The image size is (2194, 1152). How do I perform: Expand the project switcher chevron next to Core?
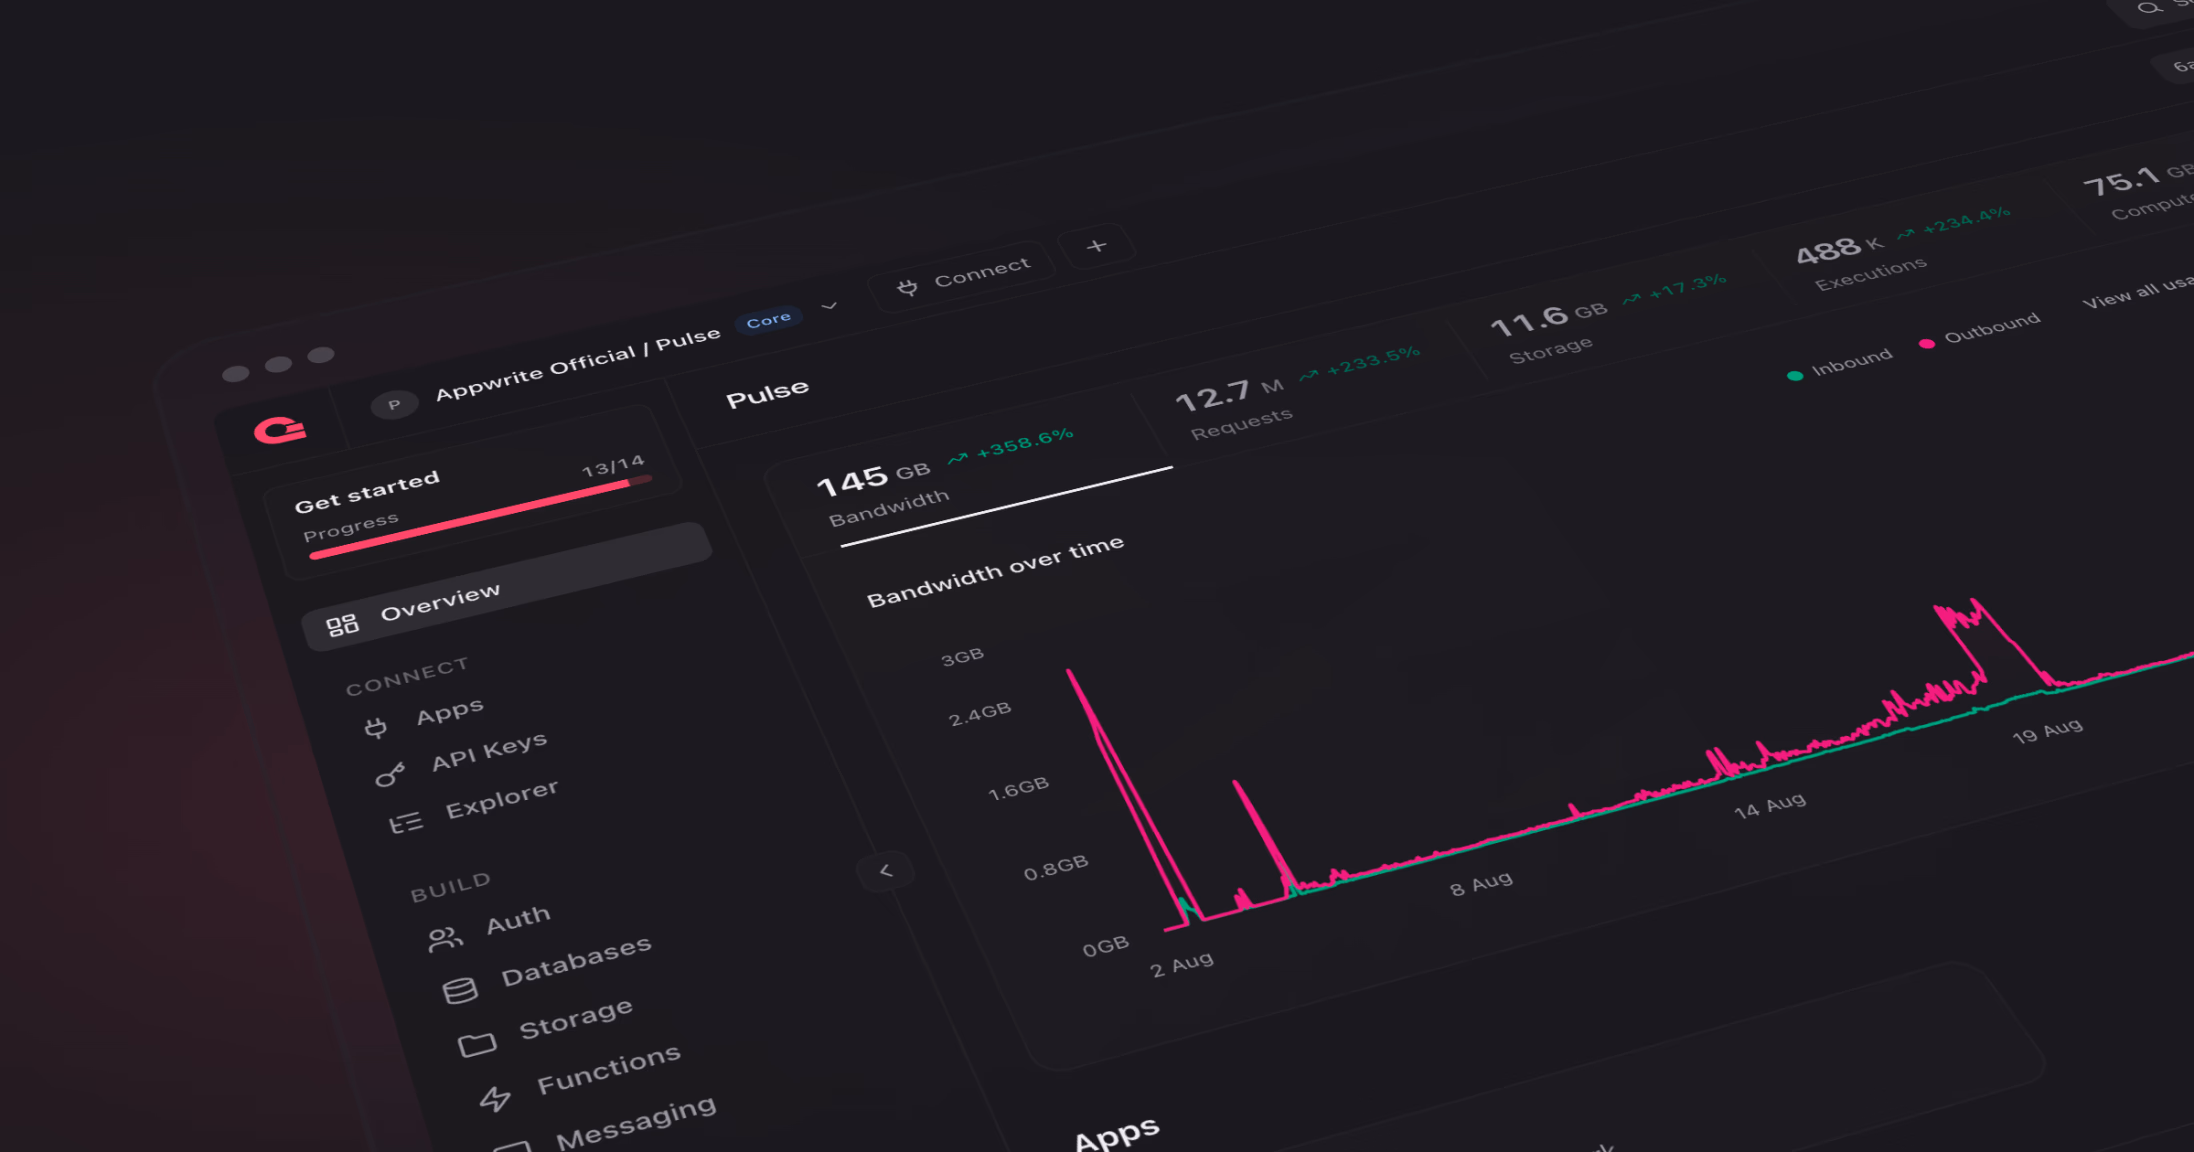[829, 305]
